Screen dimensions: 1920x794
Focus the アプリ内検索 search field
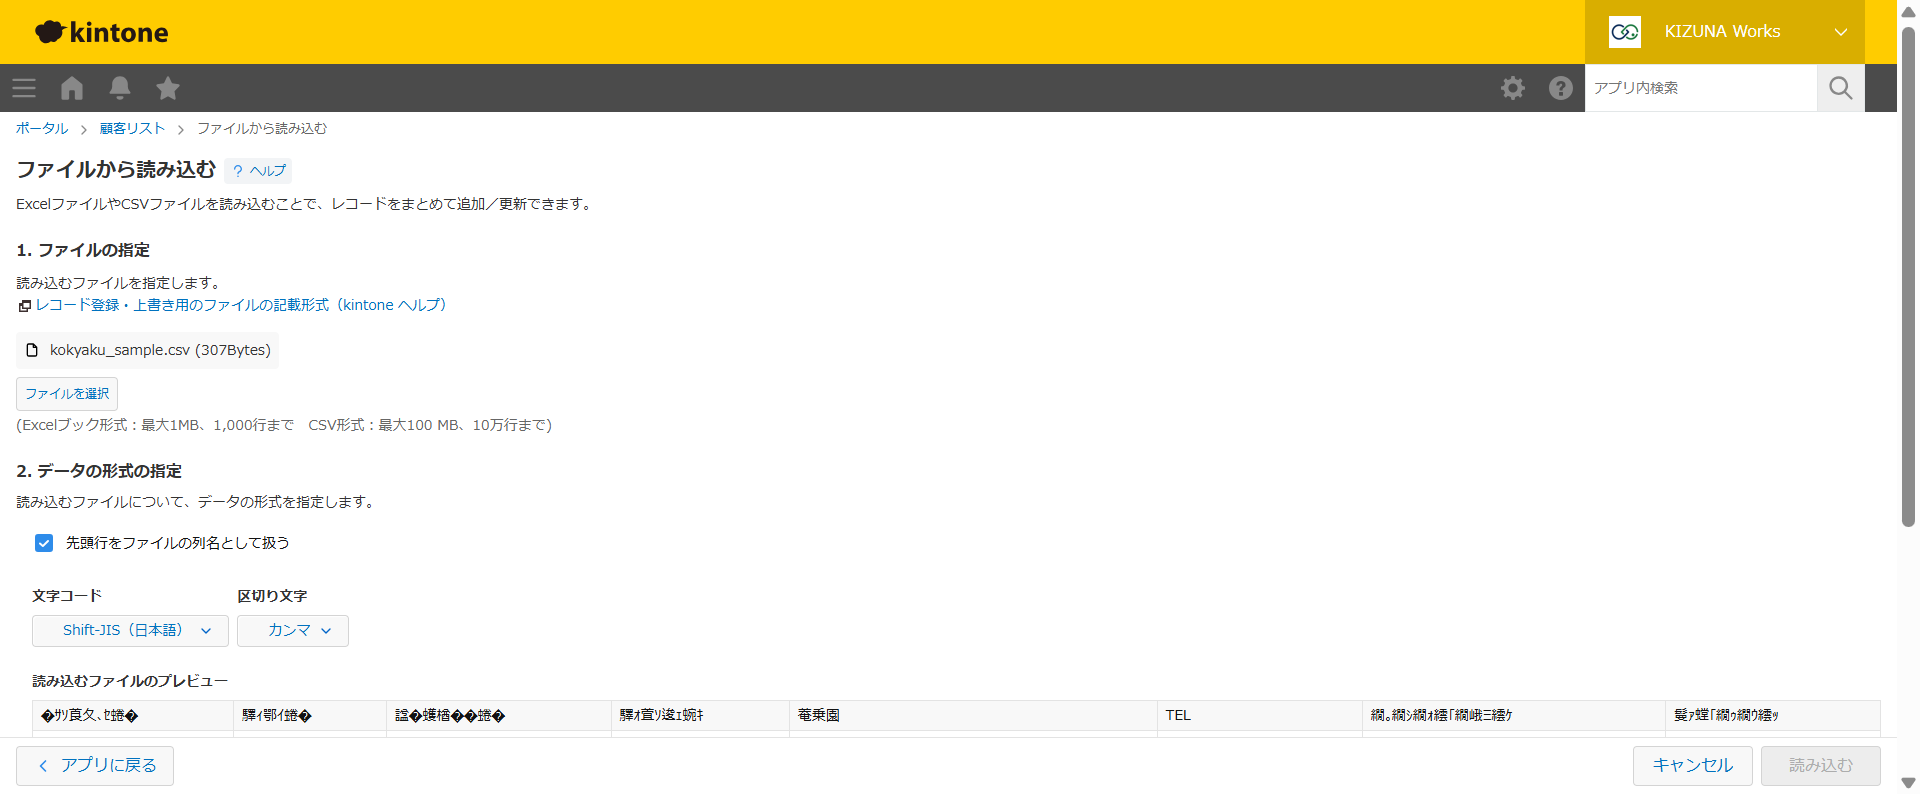(1701, 88)
